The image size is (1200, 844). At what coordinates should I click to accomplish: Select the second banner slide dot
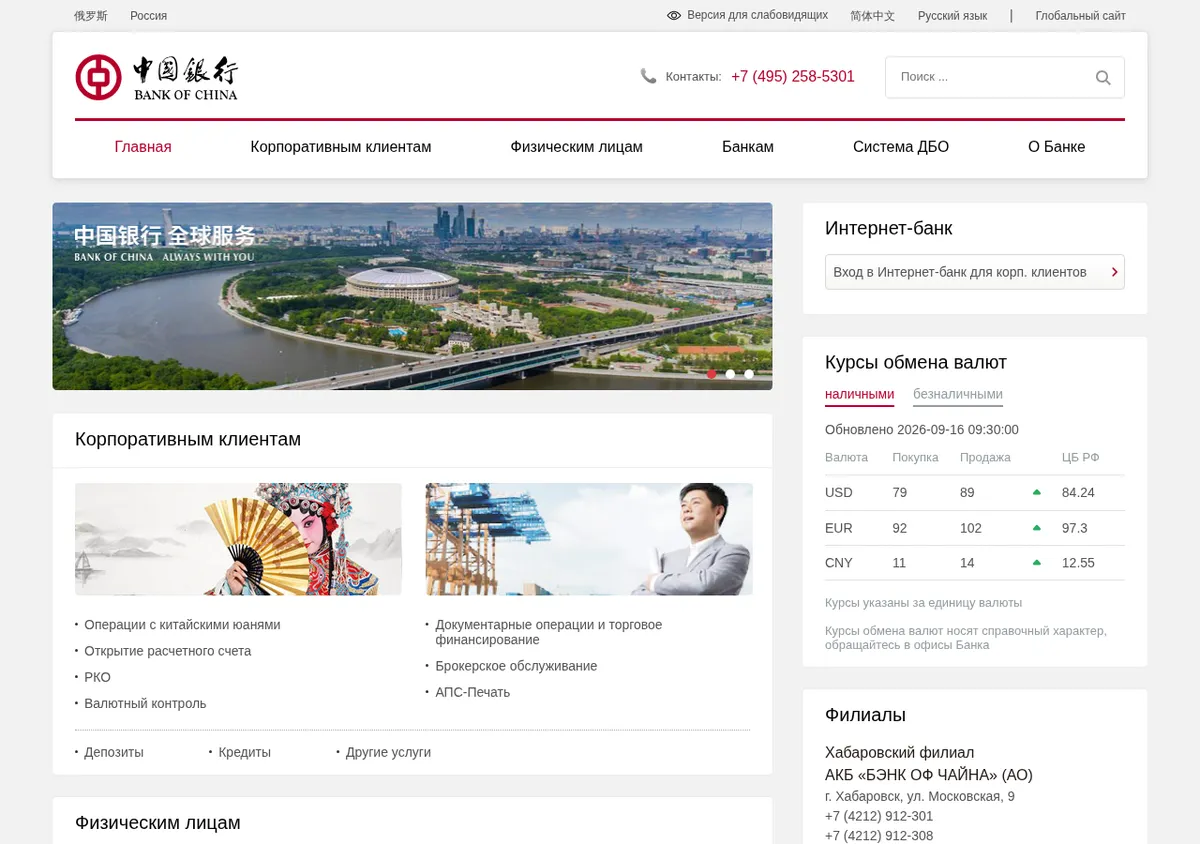click(730, 374)
